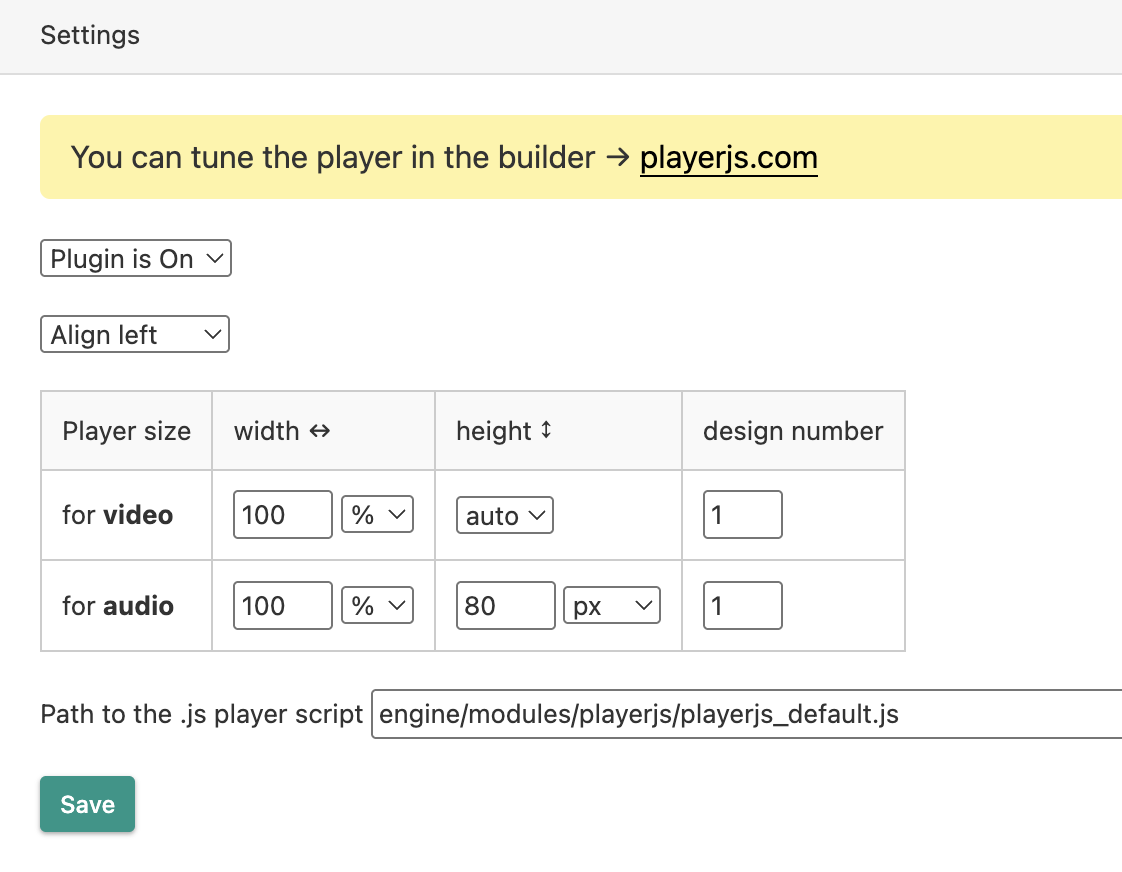The width and height of the screenshot is (1122, 872).
Task: Click the audio design number field
Action: coord(742,606)
